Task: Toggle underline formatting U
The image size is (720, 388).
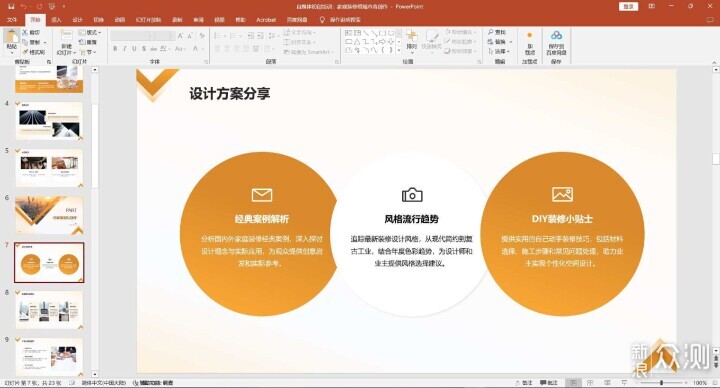Action: point(134,49)
